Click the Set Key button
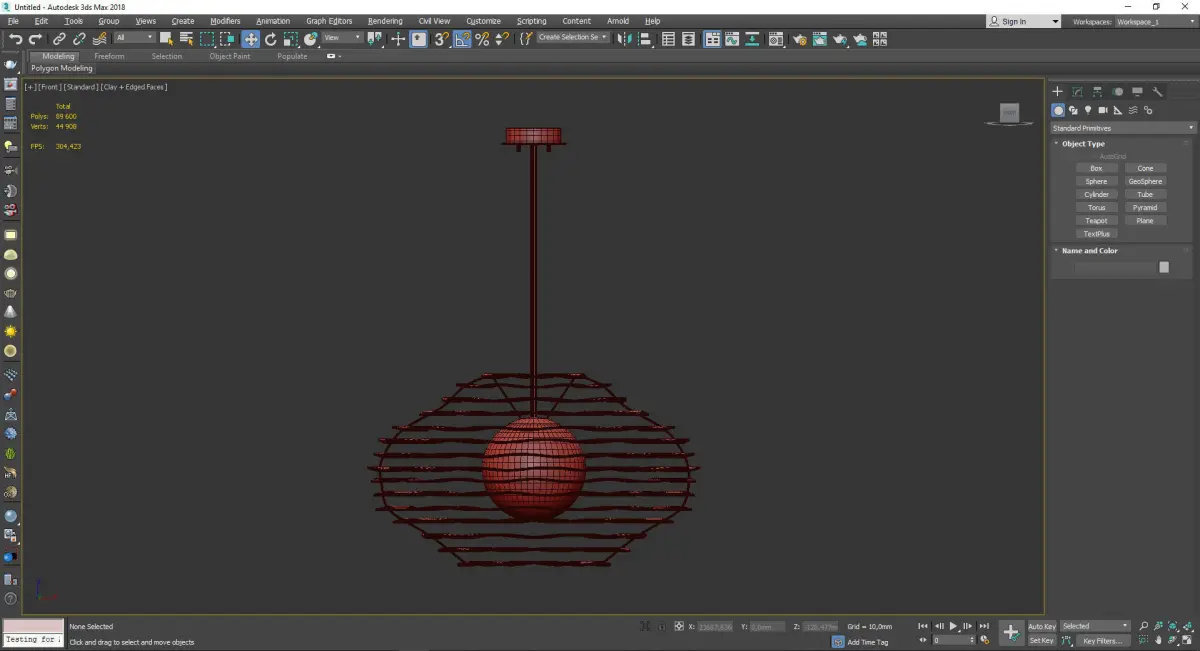Image resolution: width=1200 pixels, height=651 pixels. coord(1041,640)
